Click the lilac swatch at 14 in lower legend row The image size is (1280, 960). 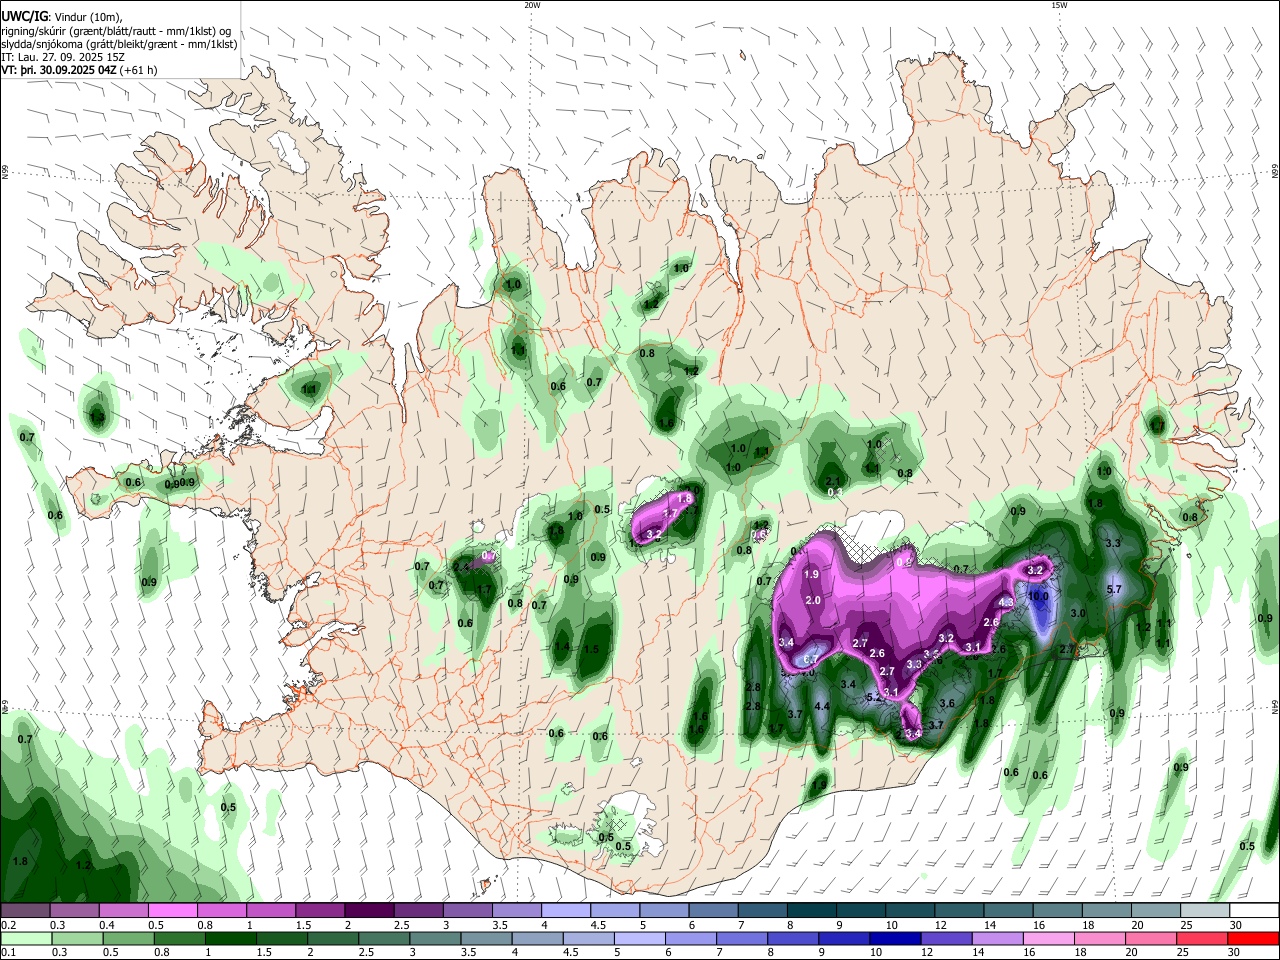(997, 938)
